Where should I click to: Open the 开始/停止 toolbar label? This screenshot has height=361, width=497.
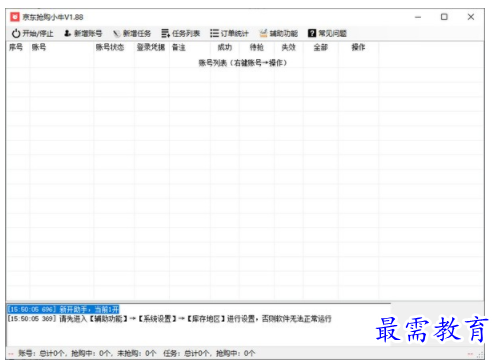[38, 33]
